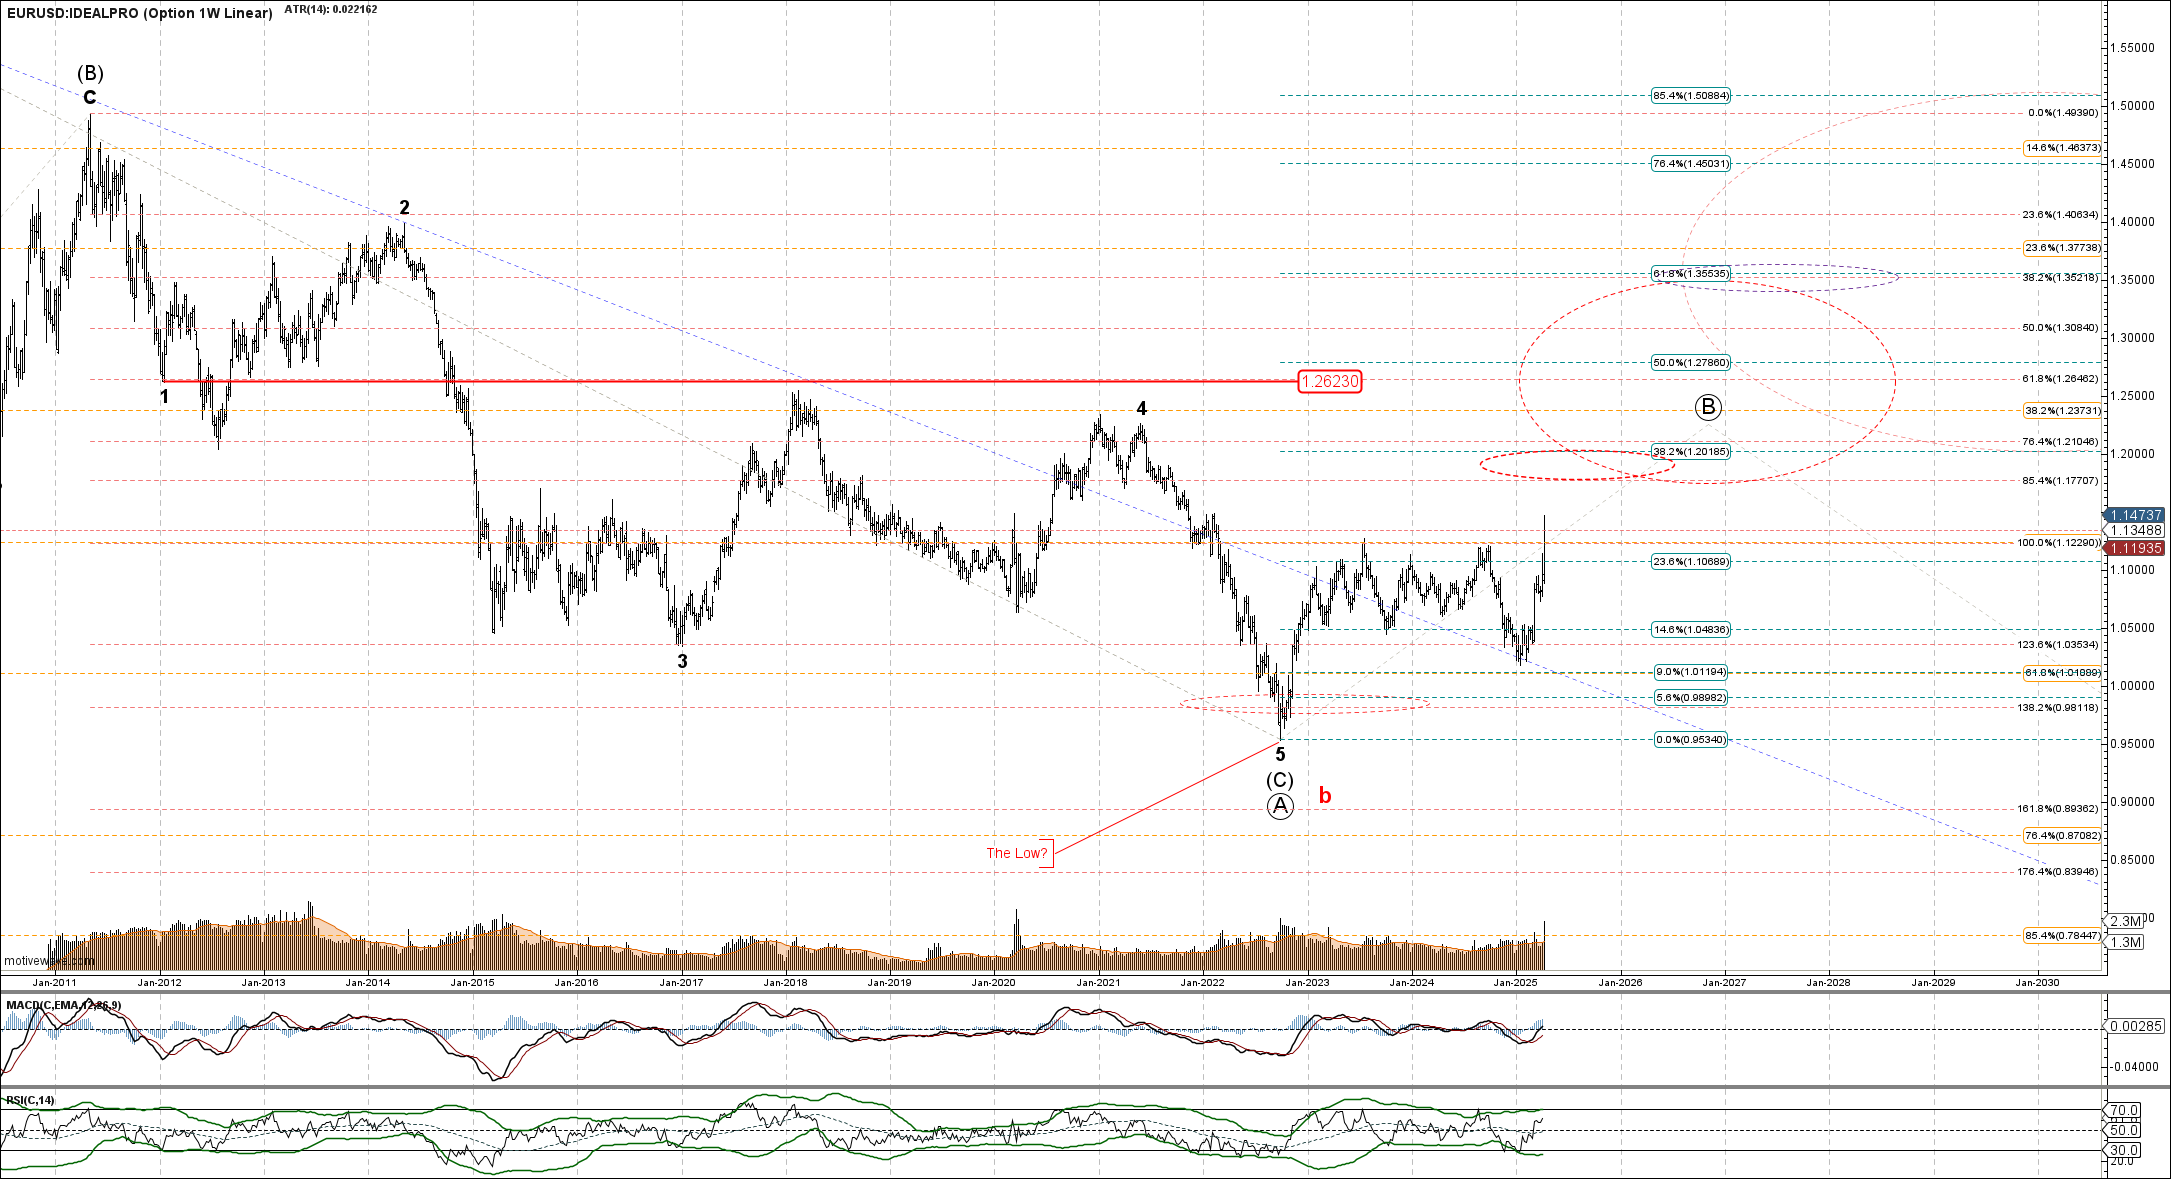Select 'The Low?' text annotation
The image size is (2171, 1179).
[x=1017, y=853]
